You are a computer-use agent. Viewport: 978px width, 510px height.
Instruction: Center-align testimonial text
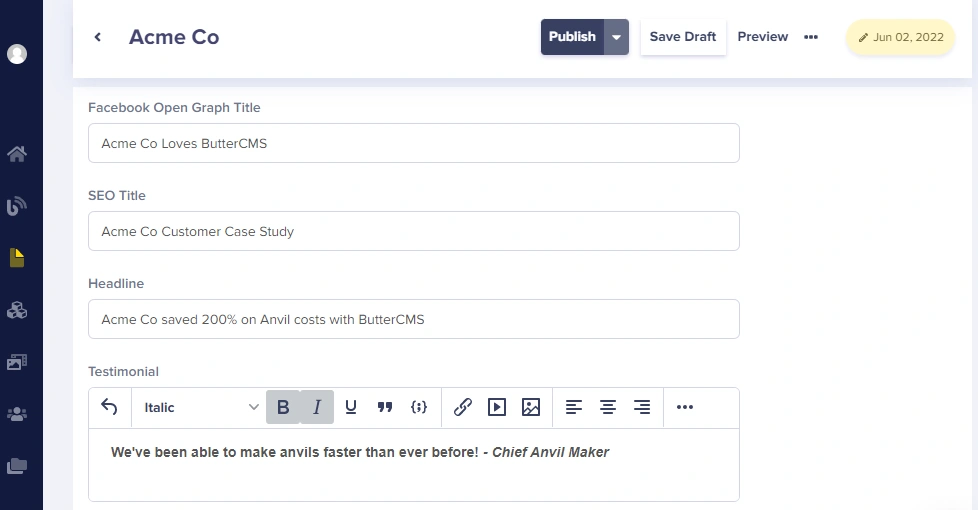[608, 407]
